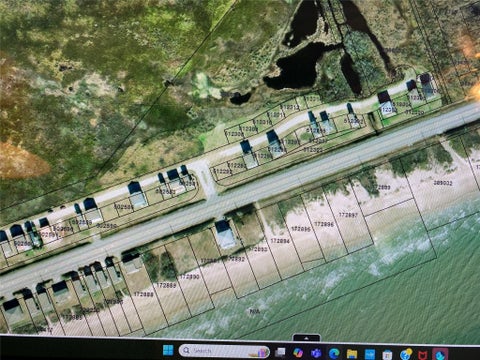Select parcel 172899 near the dunes
The height and width of the screenshot is (360, 480).
pyautogui.click(x=381, y=187)
